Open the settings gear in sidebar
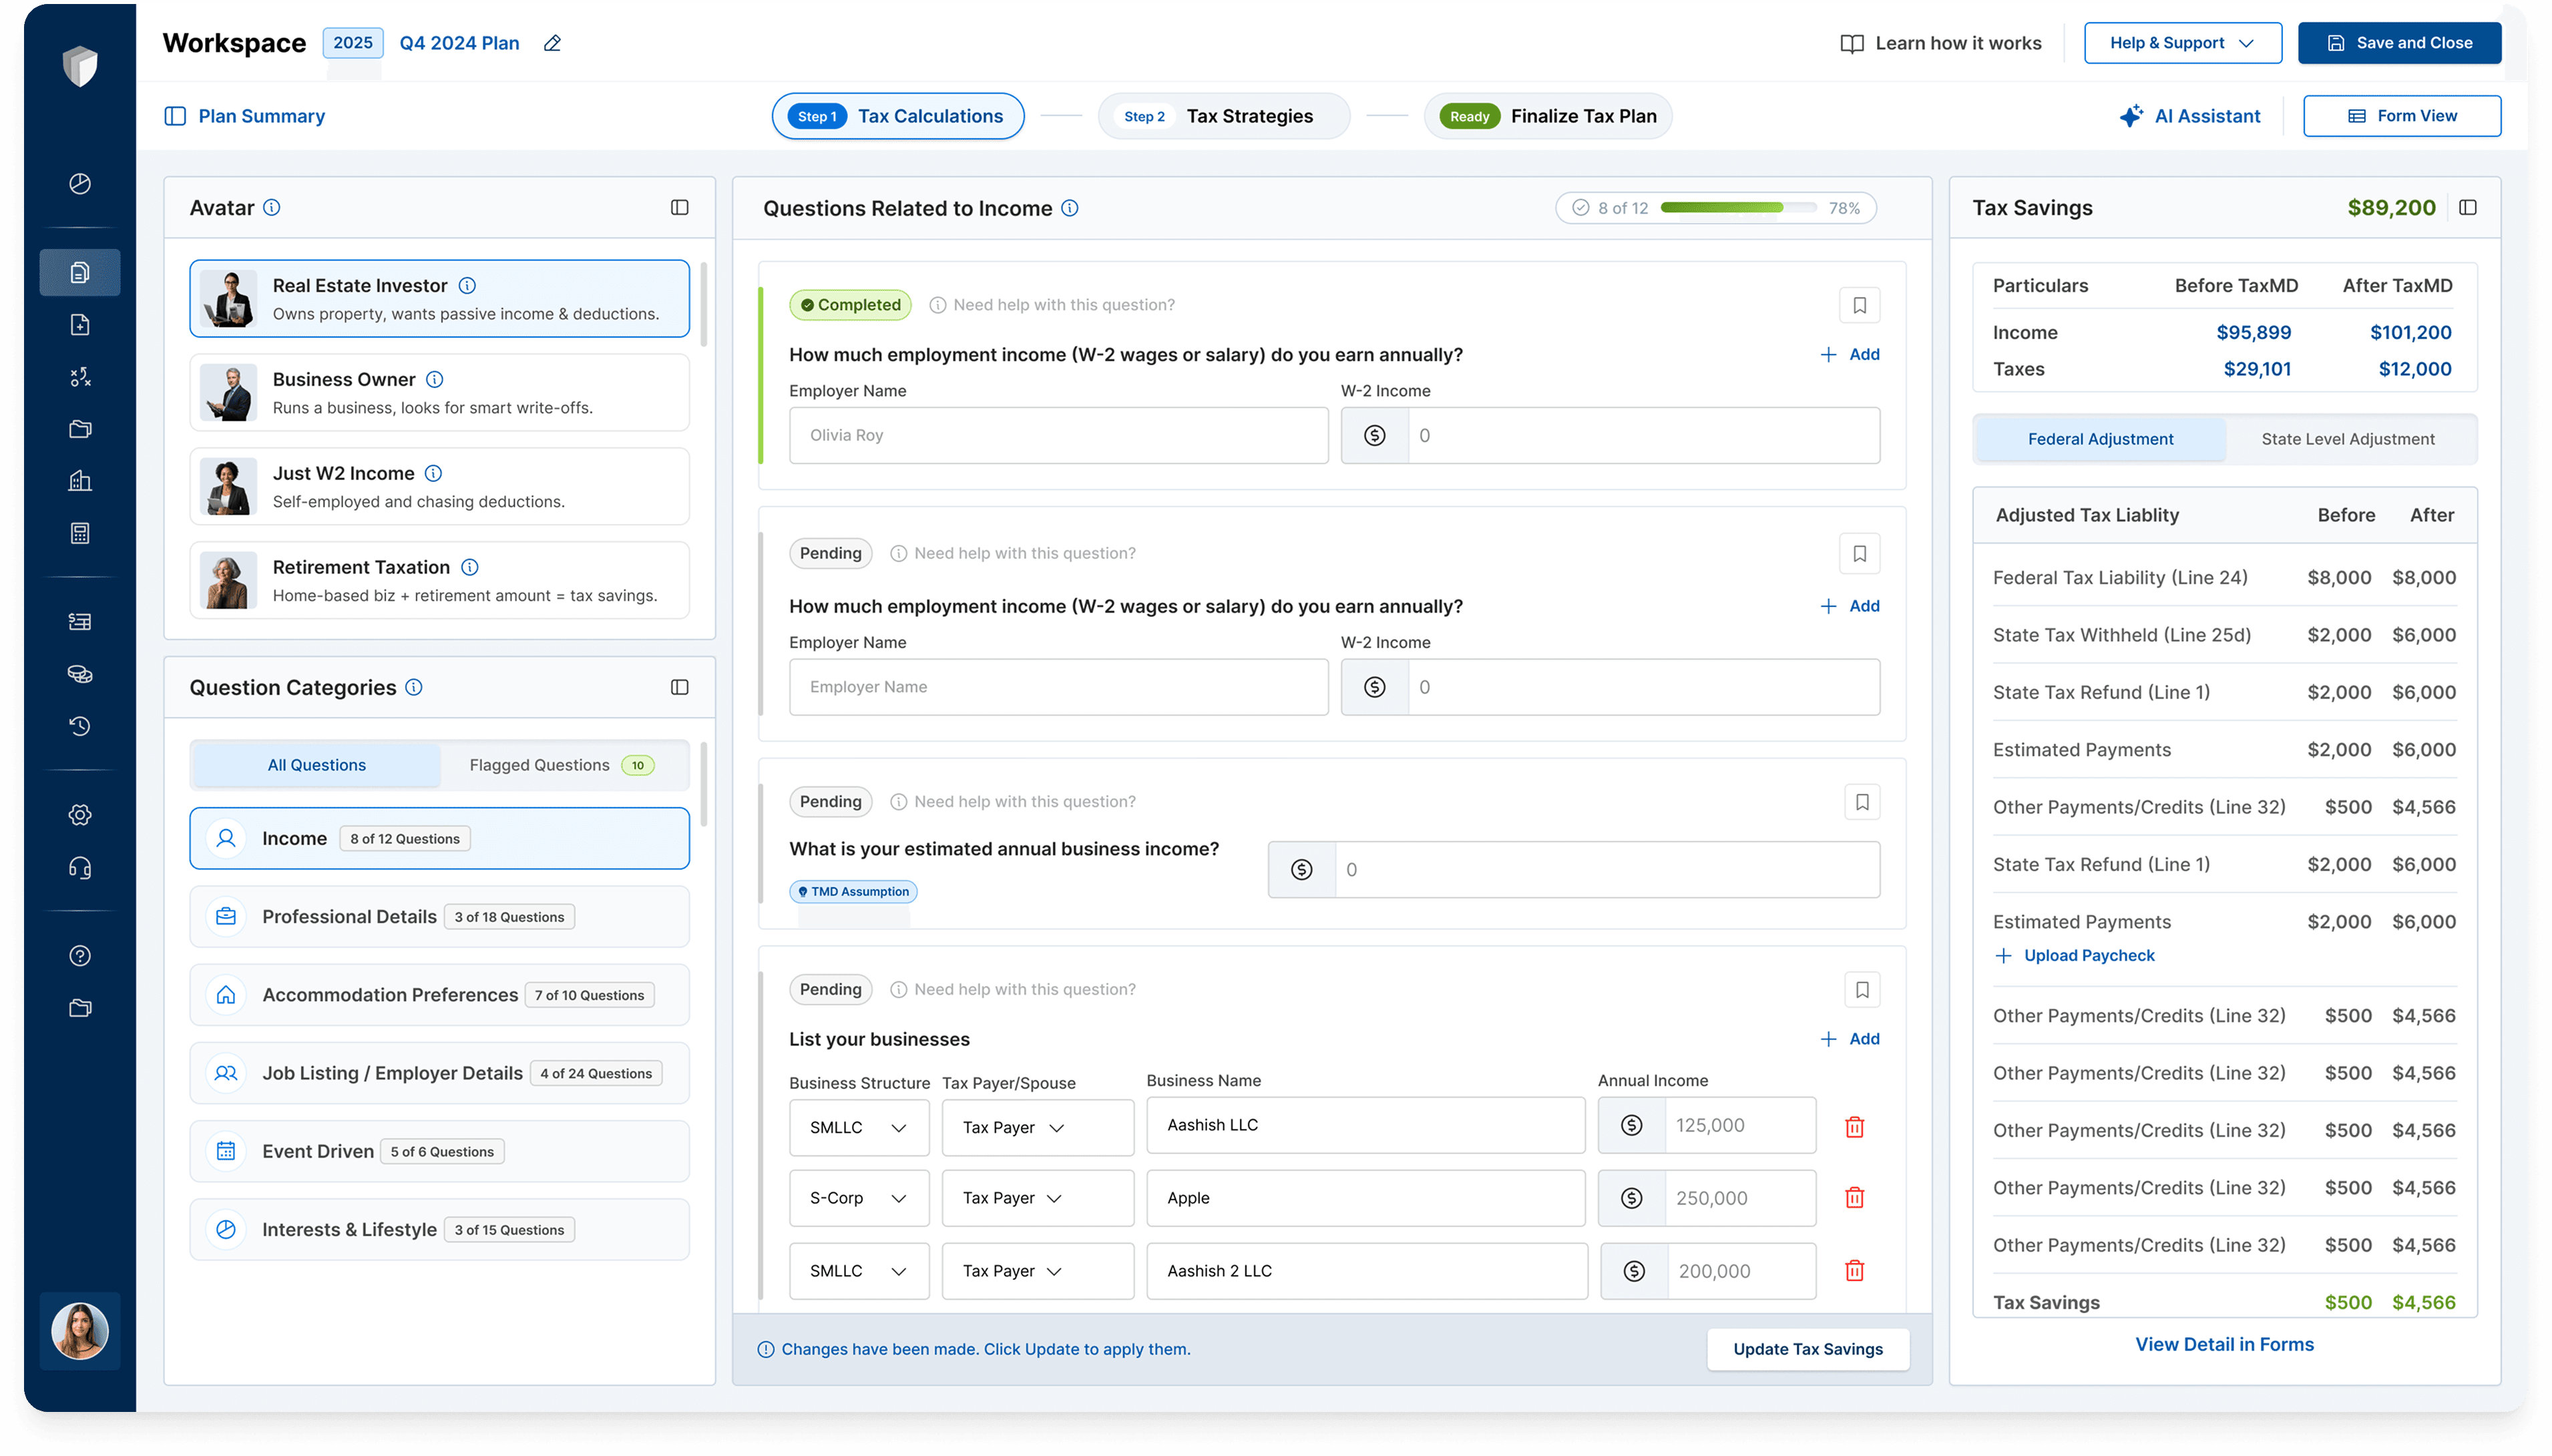2552x1456 pixels. coord(80,815)
